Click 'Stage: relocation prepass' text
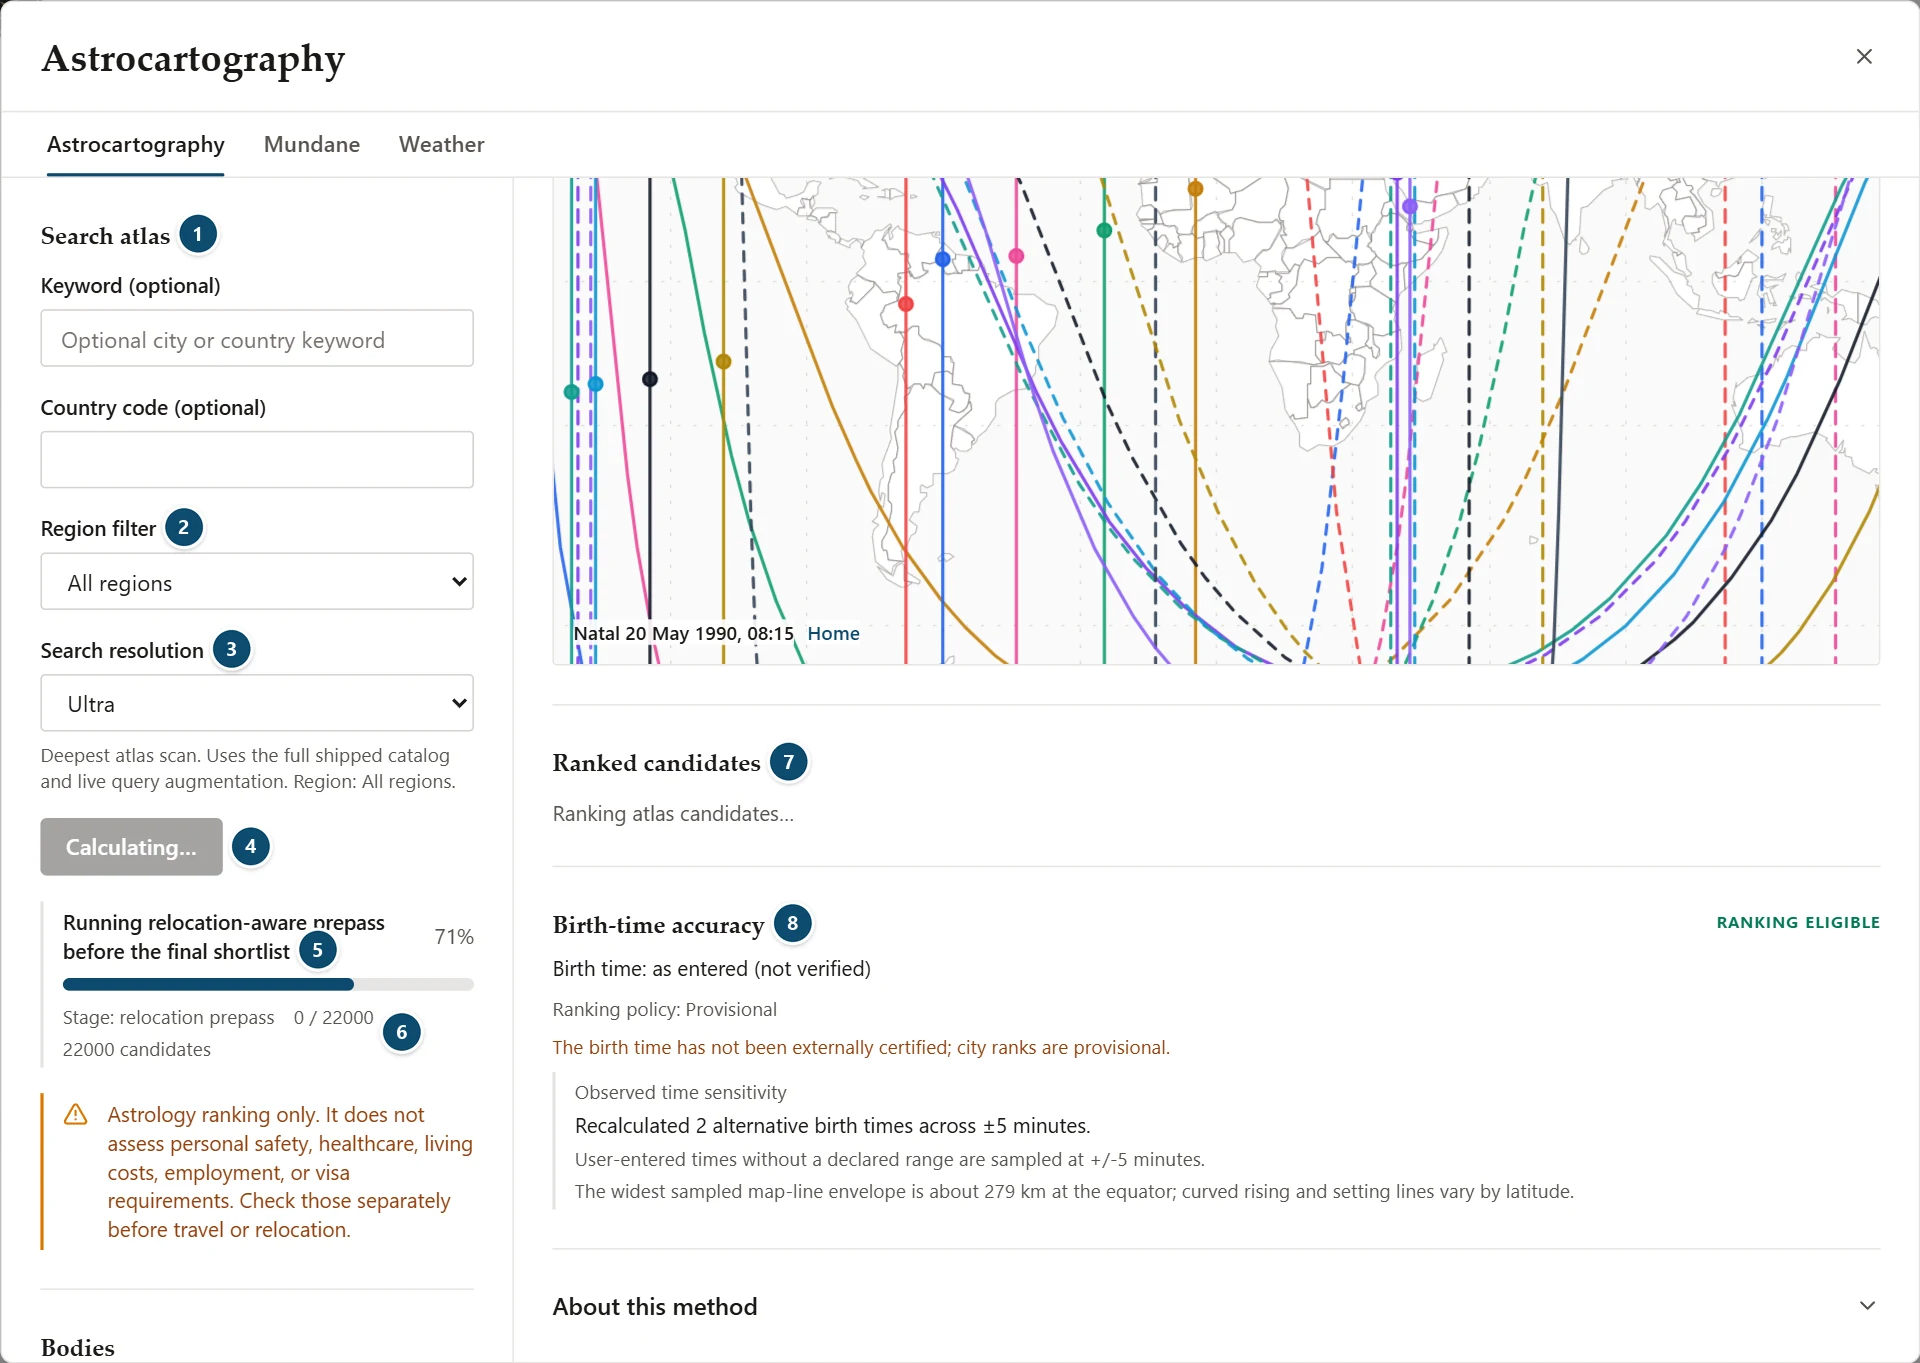The width and height of the screenshot is (1920, 1363). pyautogui.click(x=168, y=1017)
